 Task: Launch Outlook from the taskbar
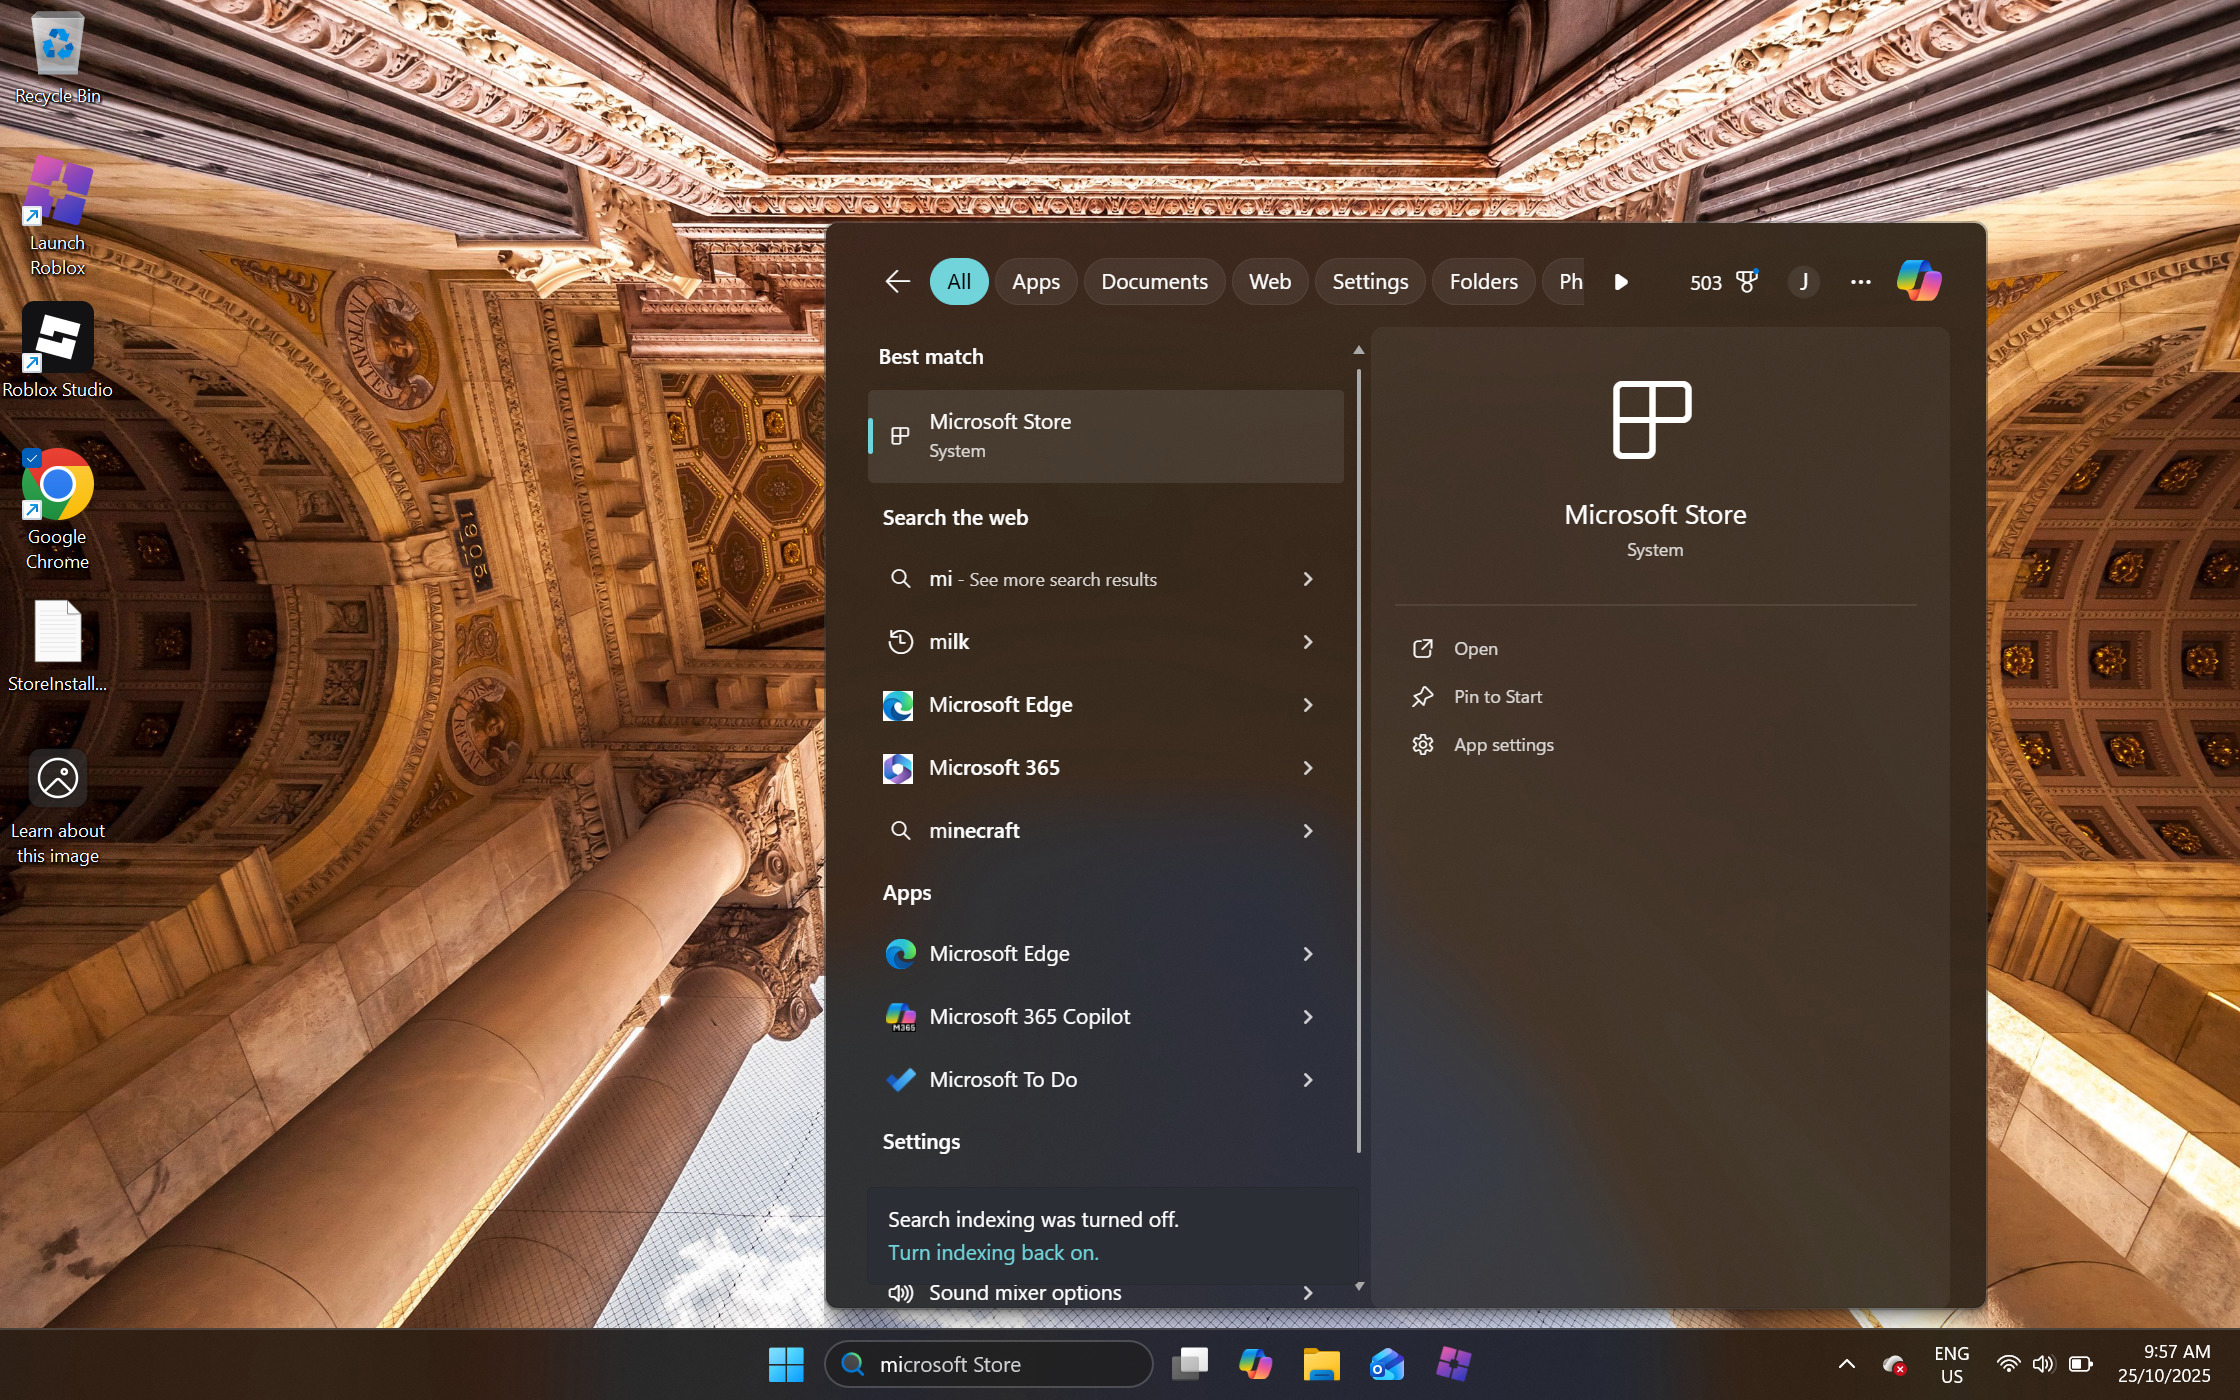[1387, 1364]
